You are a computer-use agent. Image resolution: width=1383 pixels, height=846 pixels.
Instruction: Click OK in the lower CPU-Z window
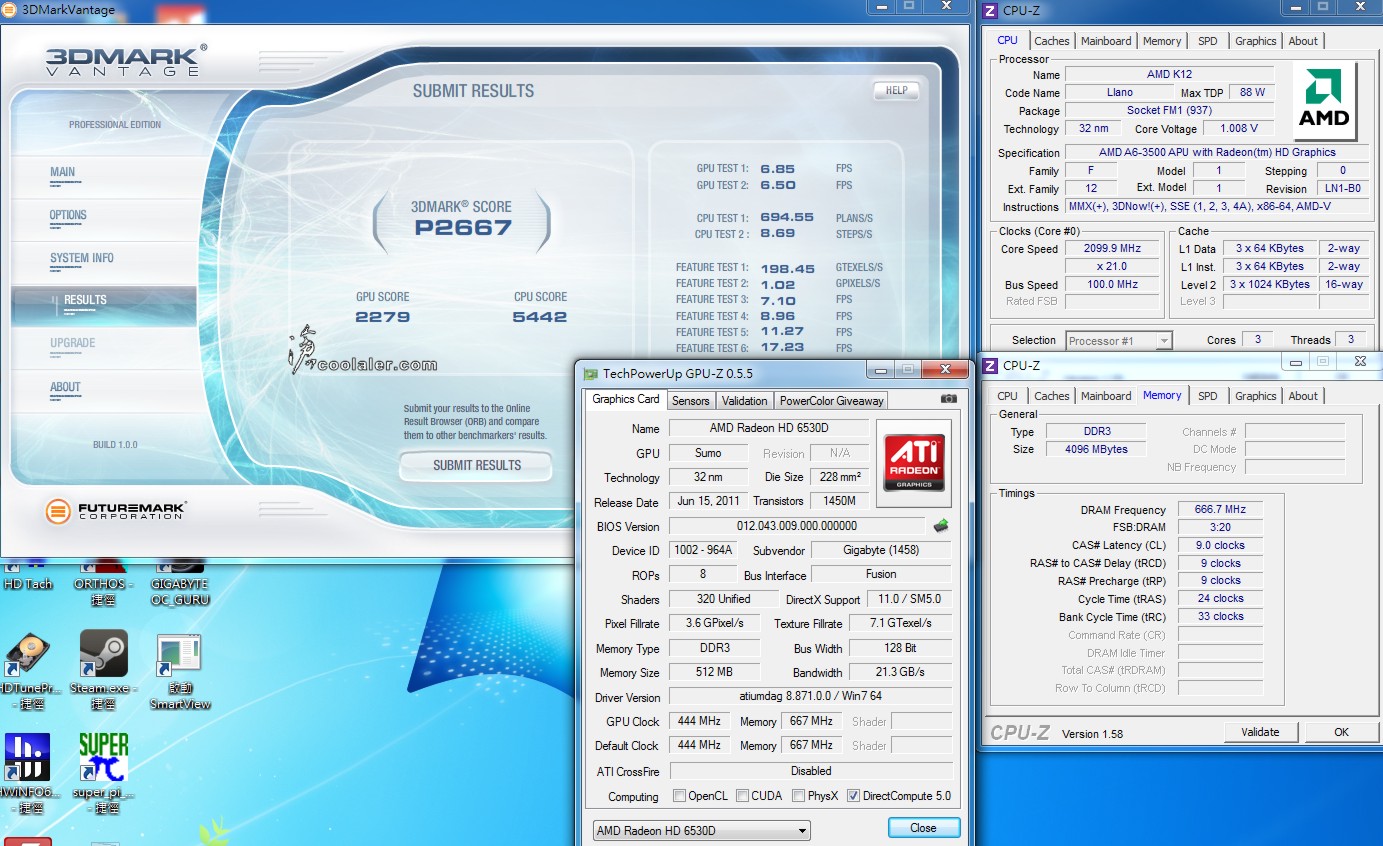point(1341,732)
